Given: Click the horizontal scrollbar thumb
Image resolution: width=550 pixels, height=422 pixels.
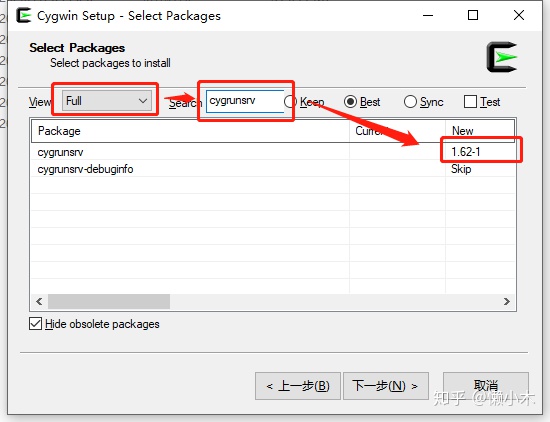Looking at the screenshot, I should [109, 301].
